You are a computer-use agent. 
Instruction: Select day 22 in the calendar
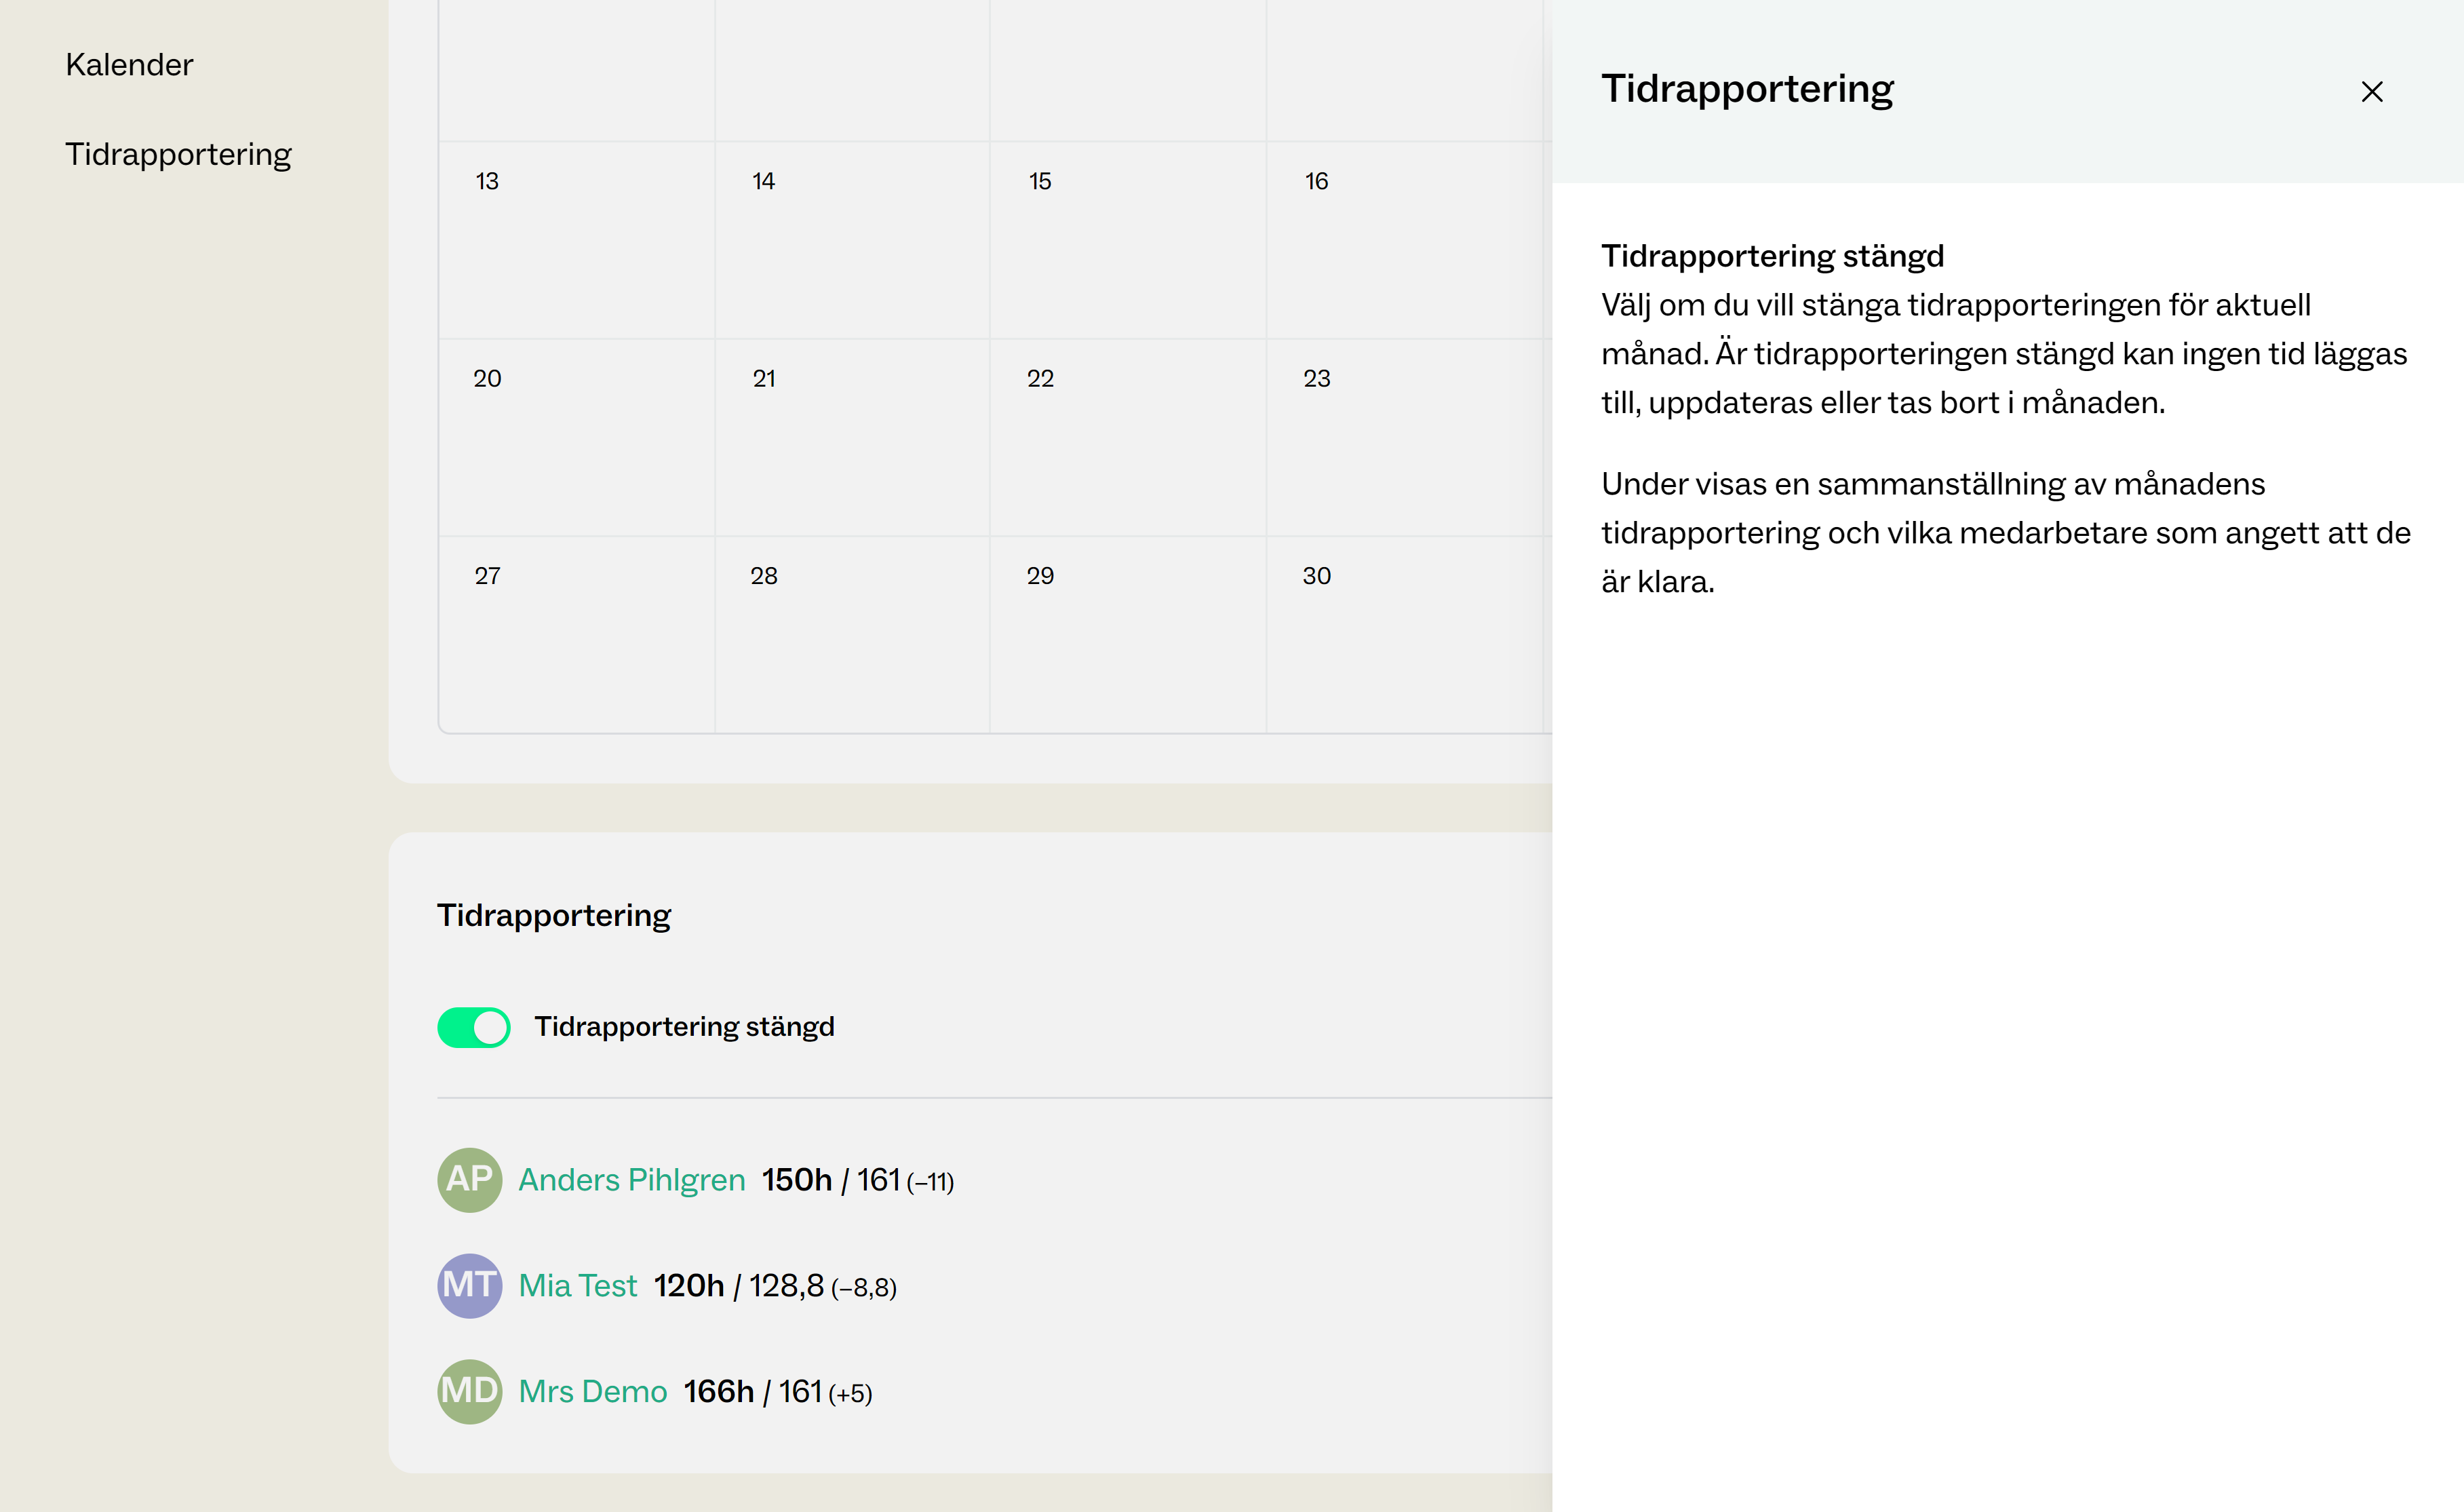[1128, 437]
